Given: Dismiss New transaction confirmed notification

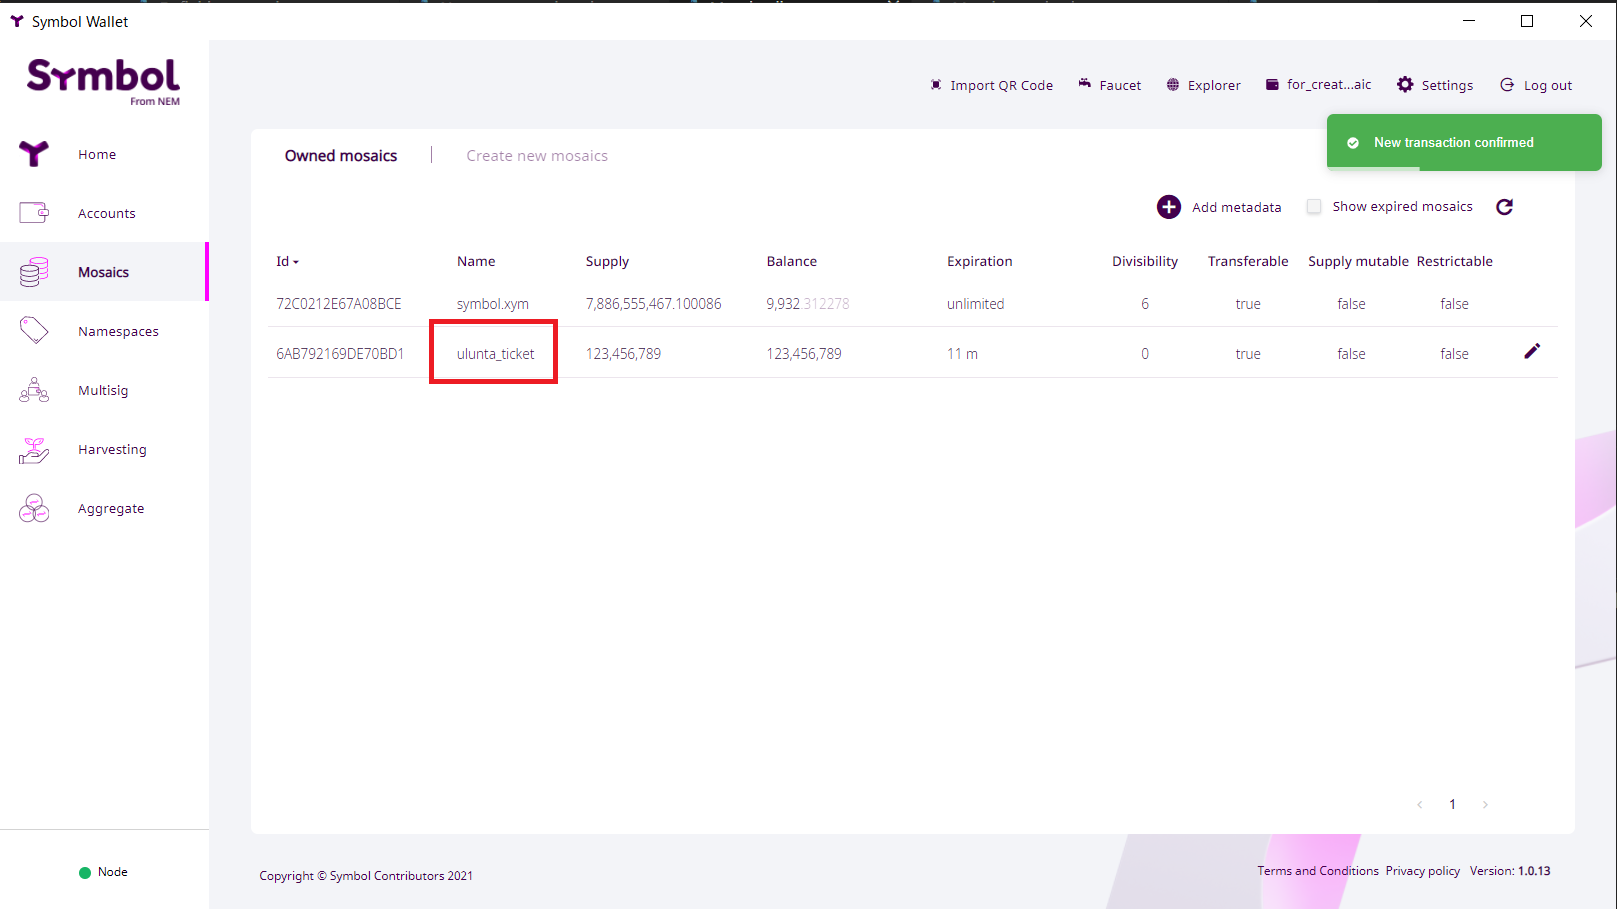Looking at the screenshot, I should (1464, 143).
